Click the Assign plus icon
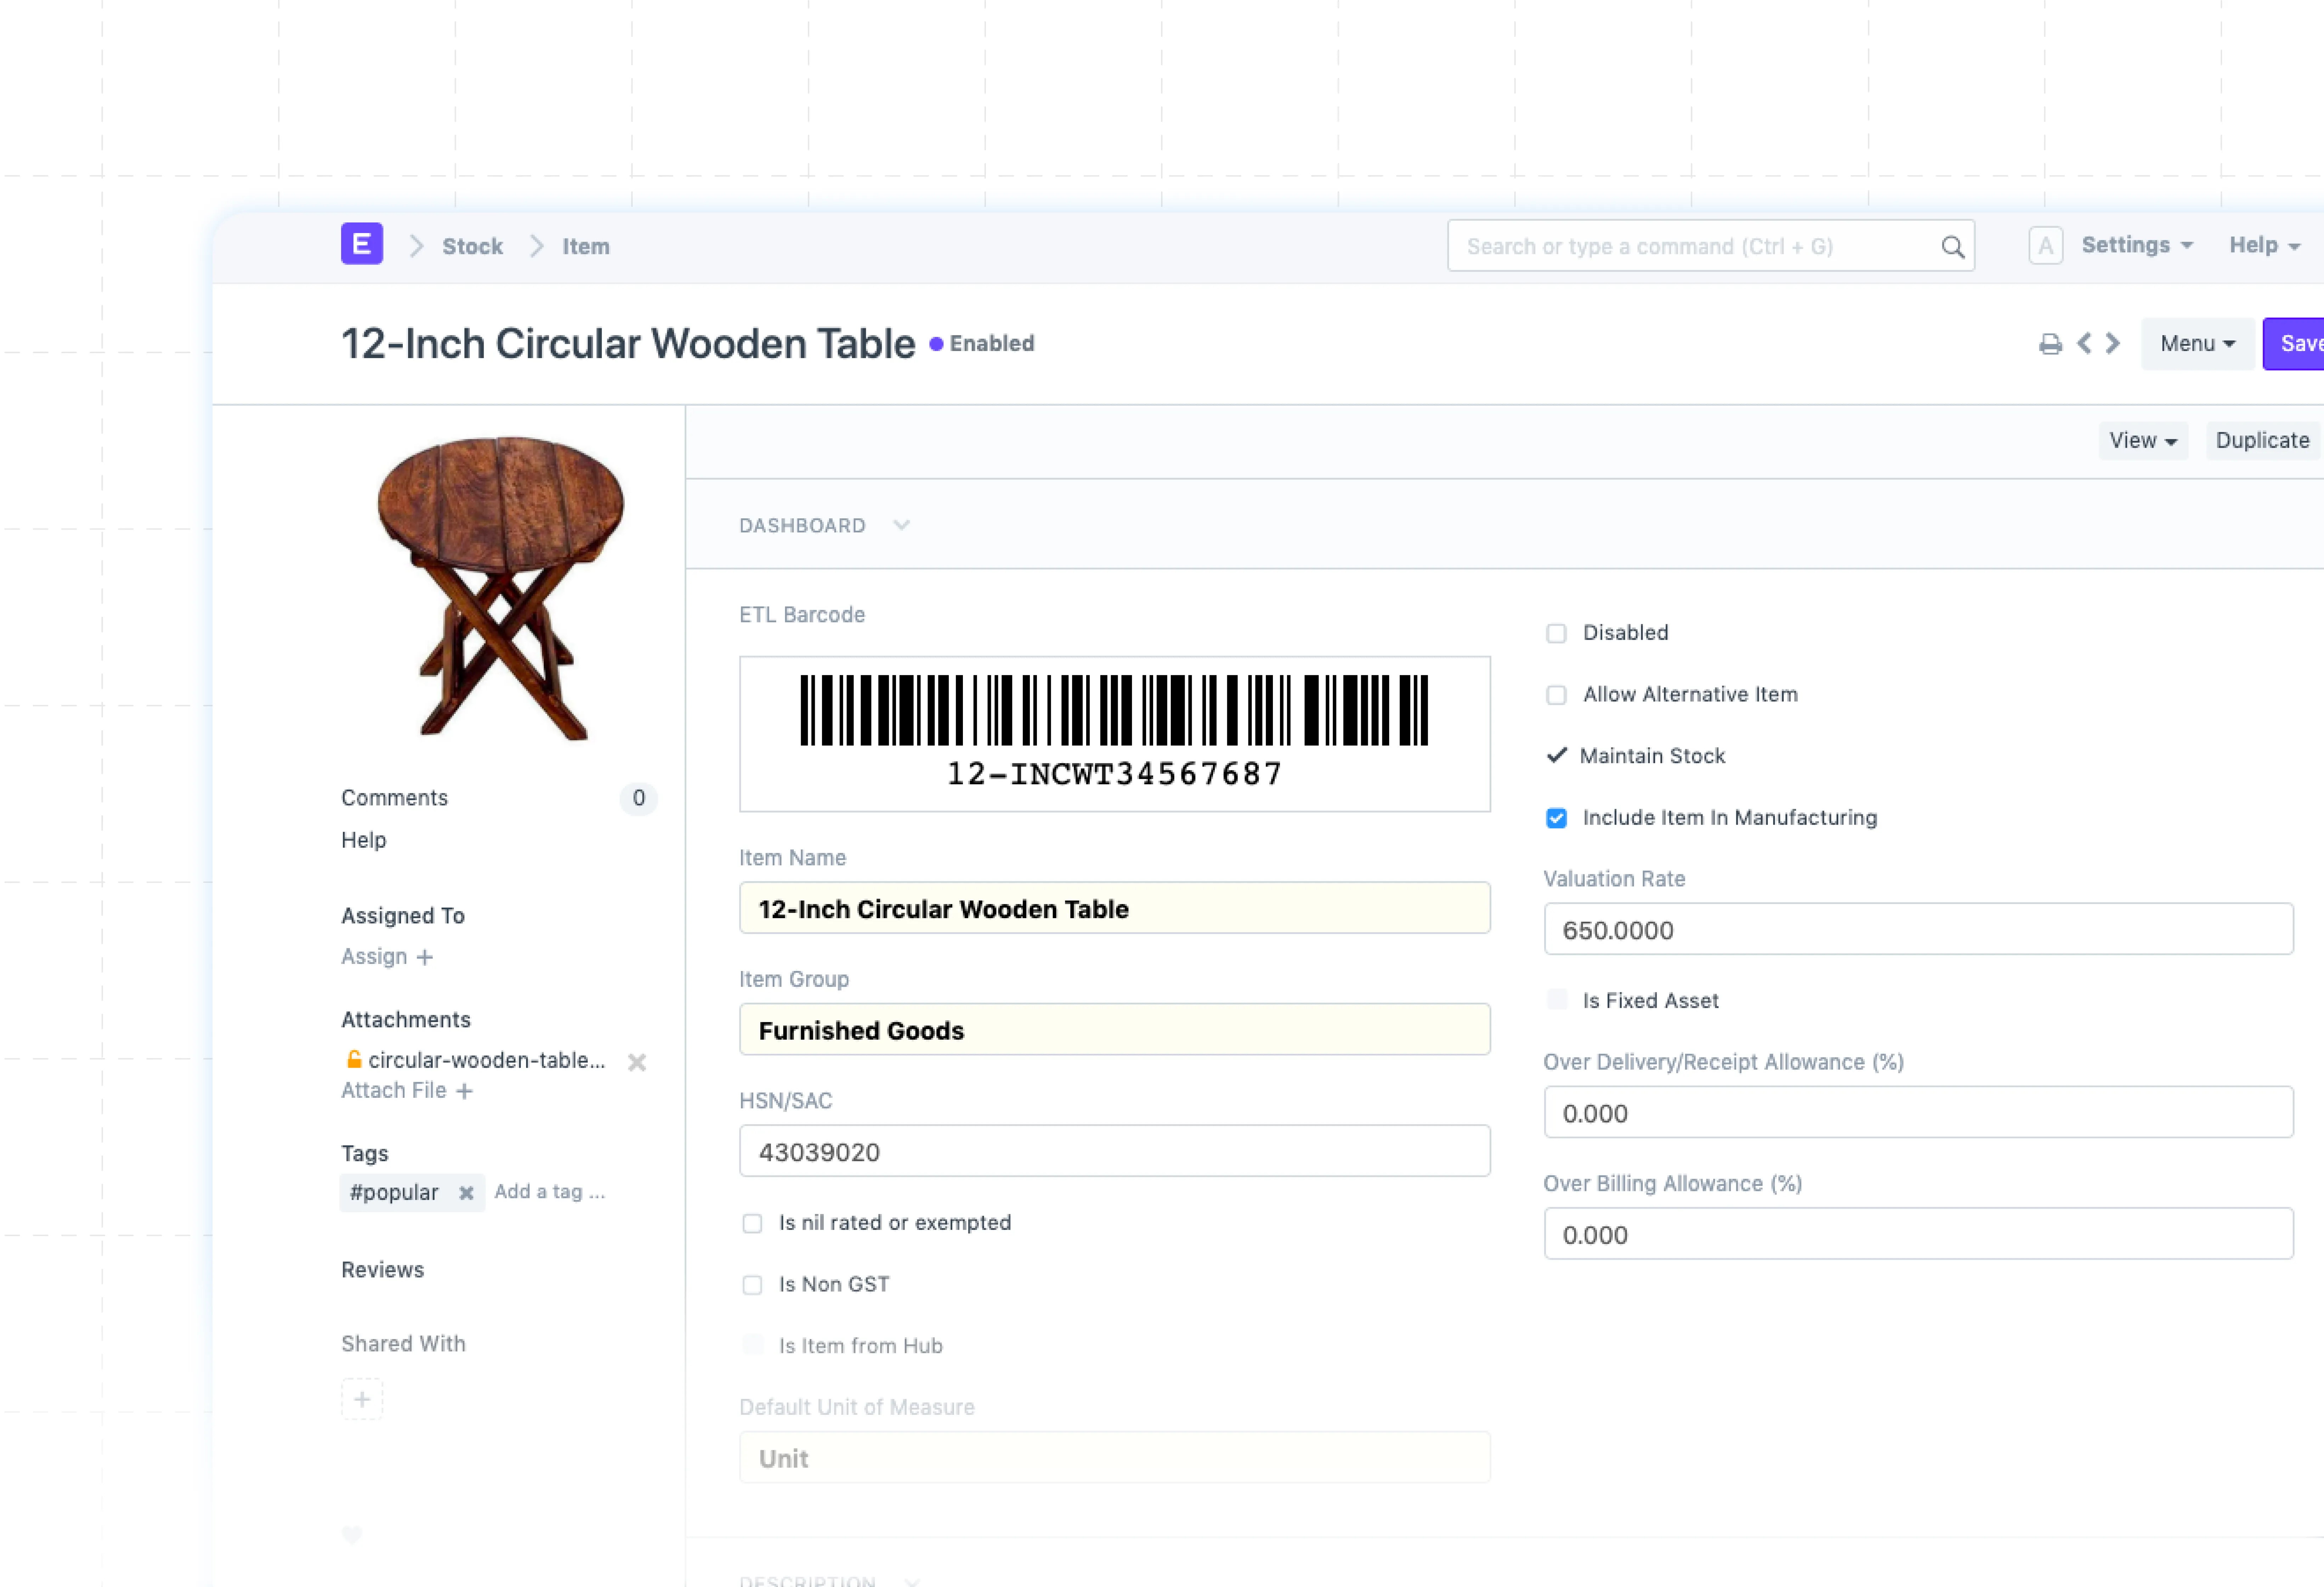This screenshot has height=1587, width=2324. tap(425, 957)
